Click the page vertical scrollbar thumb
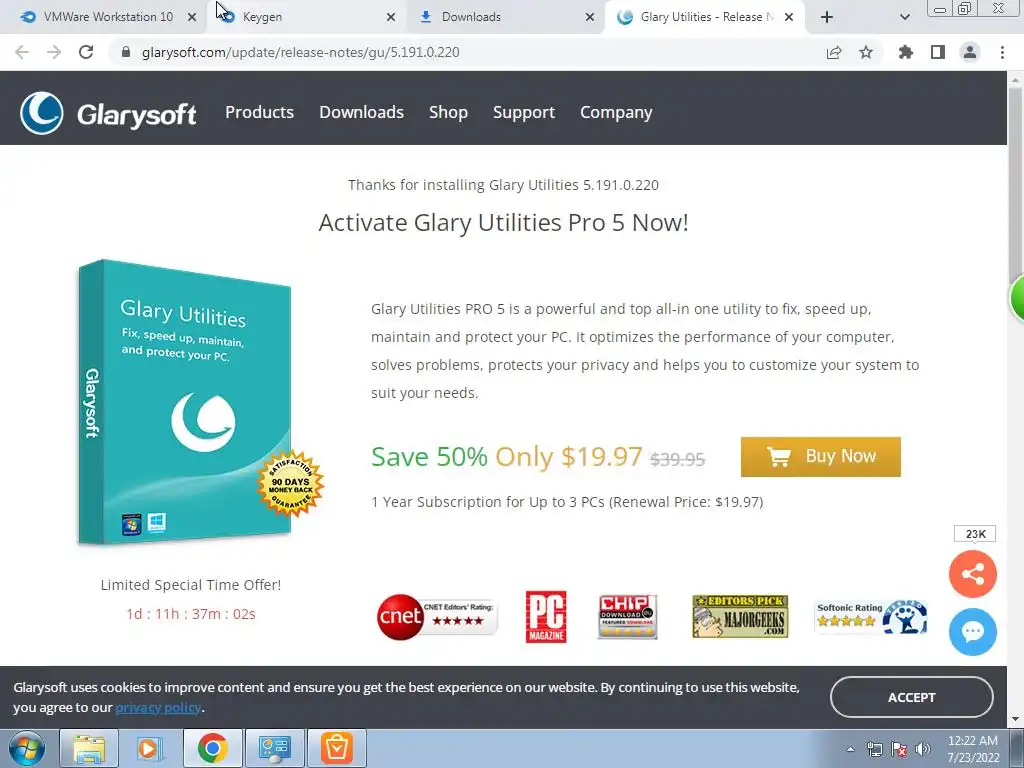This screenshot has height=768, width=1024. (1016, 185)
